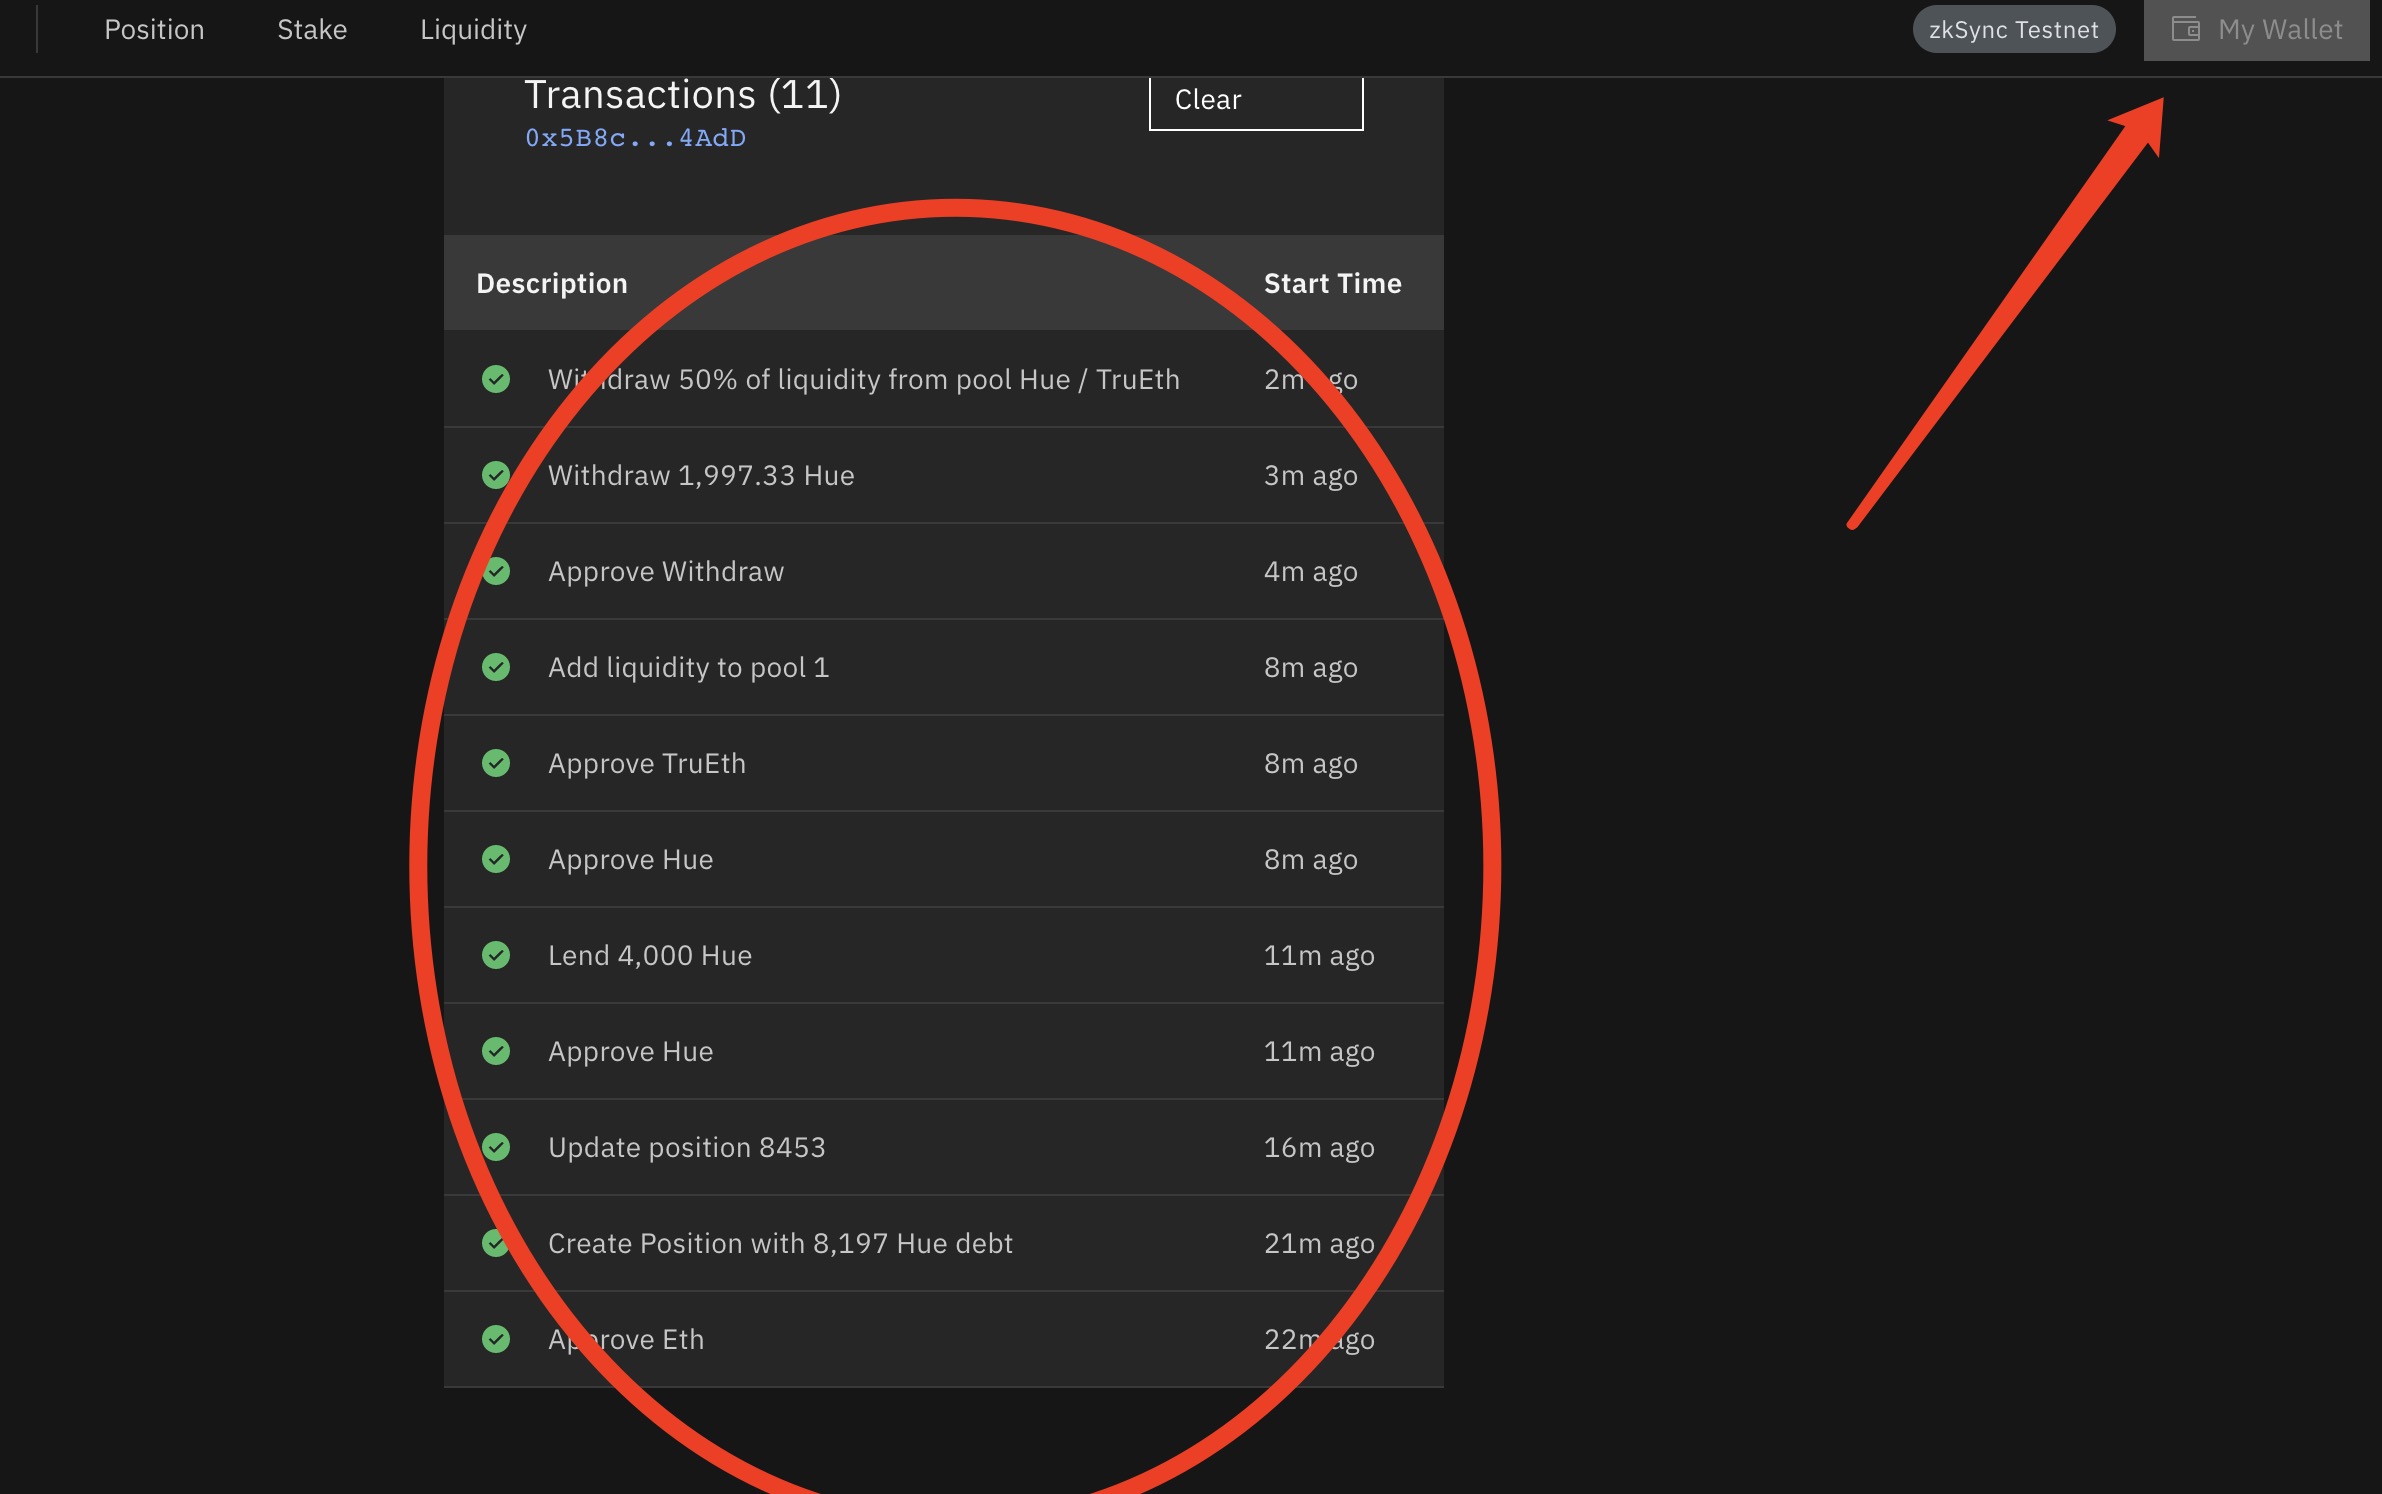
Task: Click the Description column header
Action: click(x=552, y=284)
